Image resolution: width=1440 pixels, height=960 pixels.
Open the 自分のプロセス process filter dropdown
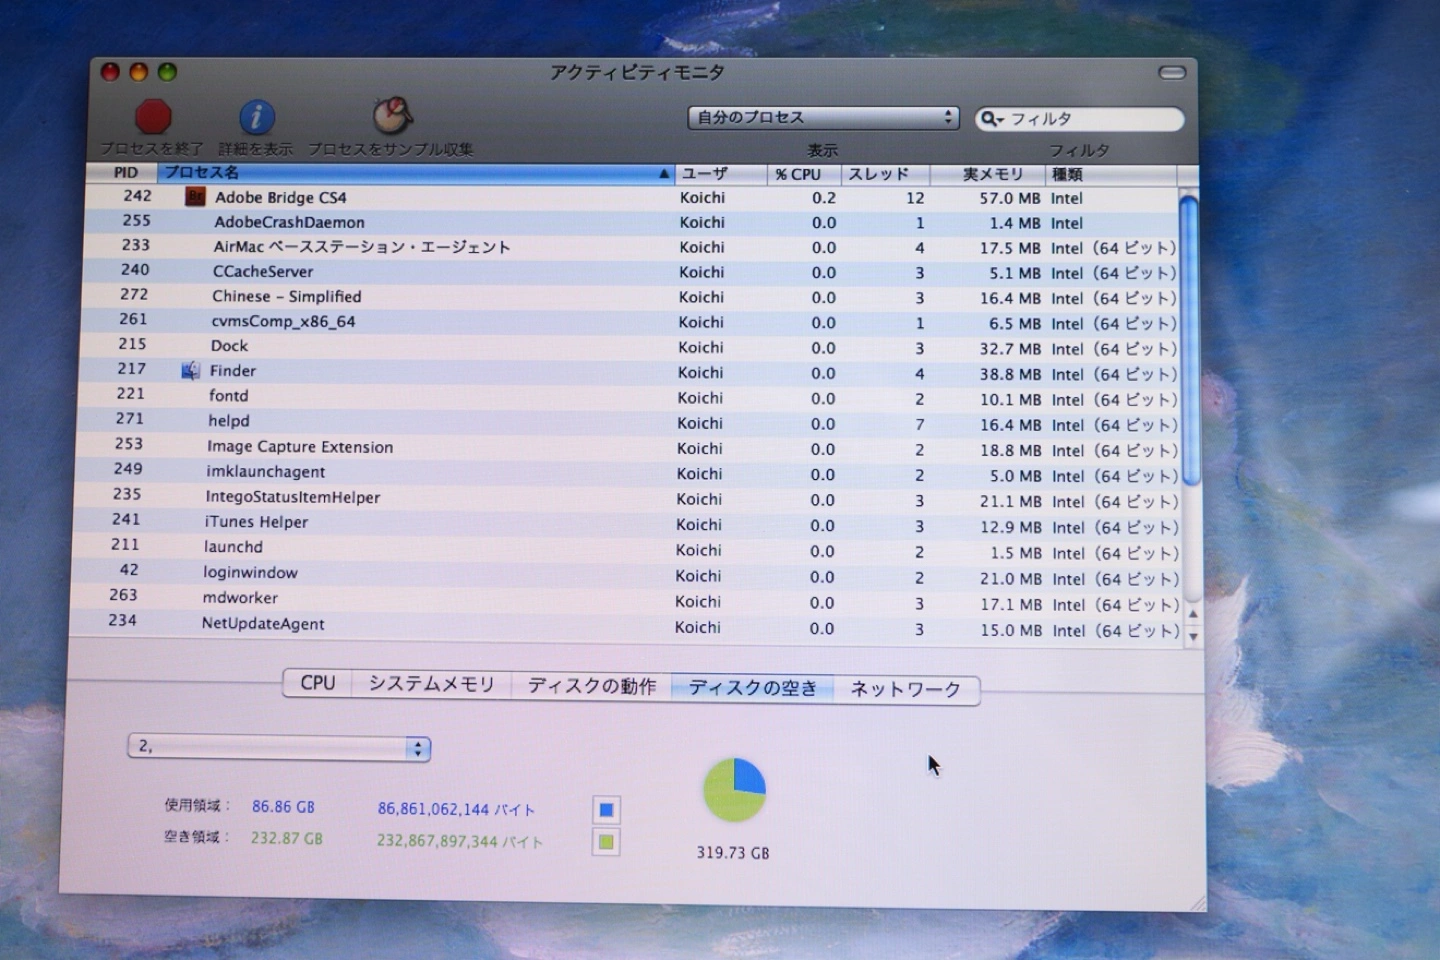[x=823, y=118]
